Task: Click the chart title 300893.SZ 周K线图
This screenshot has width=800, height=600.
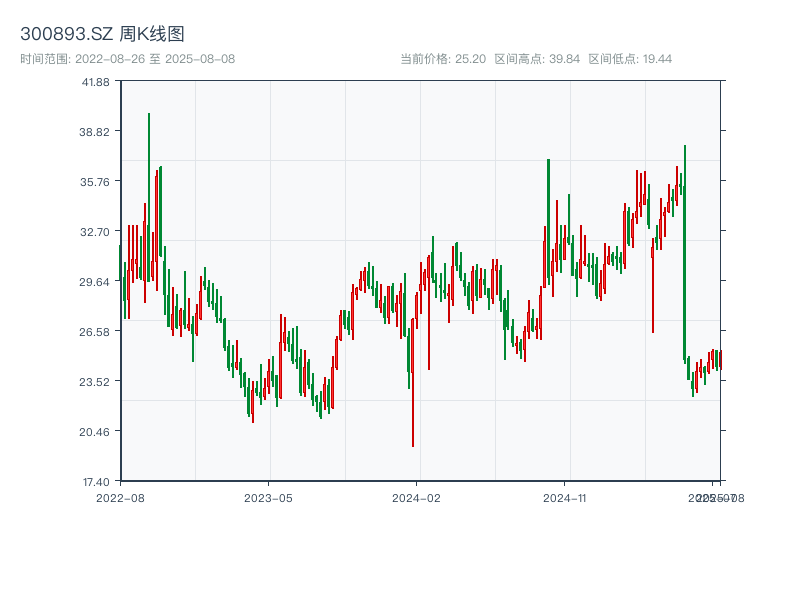Action: [102, 34]
